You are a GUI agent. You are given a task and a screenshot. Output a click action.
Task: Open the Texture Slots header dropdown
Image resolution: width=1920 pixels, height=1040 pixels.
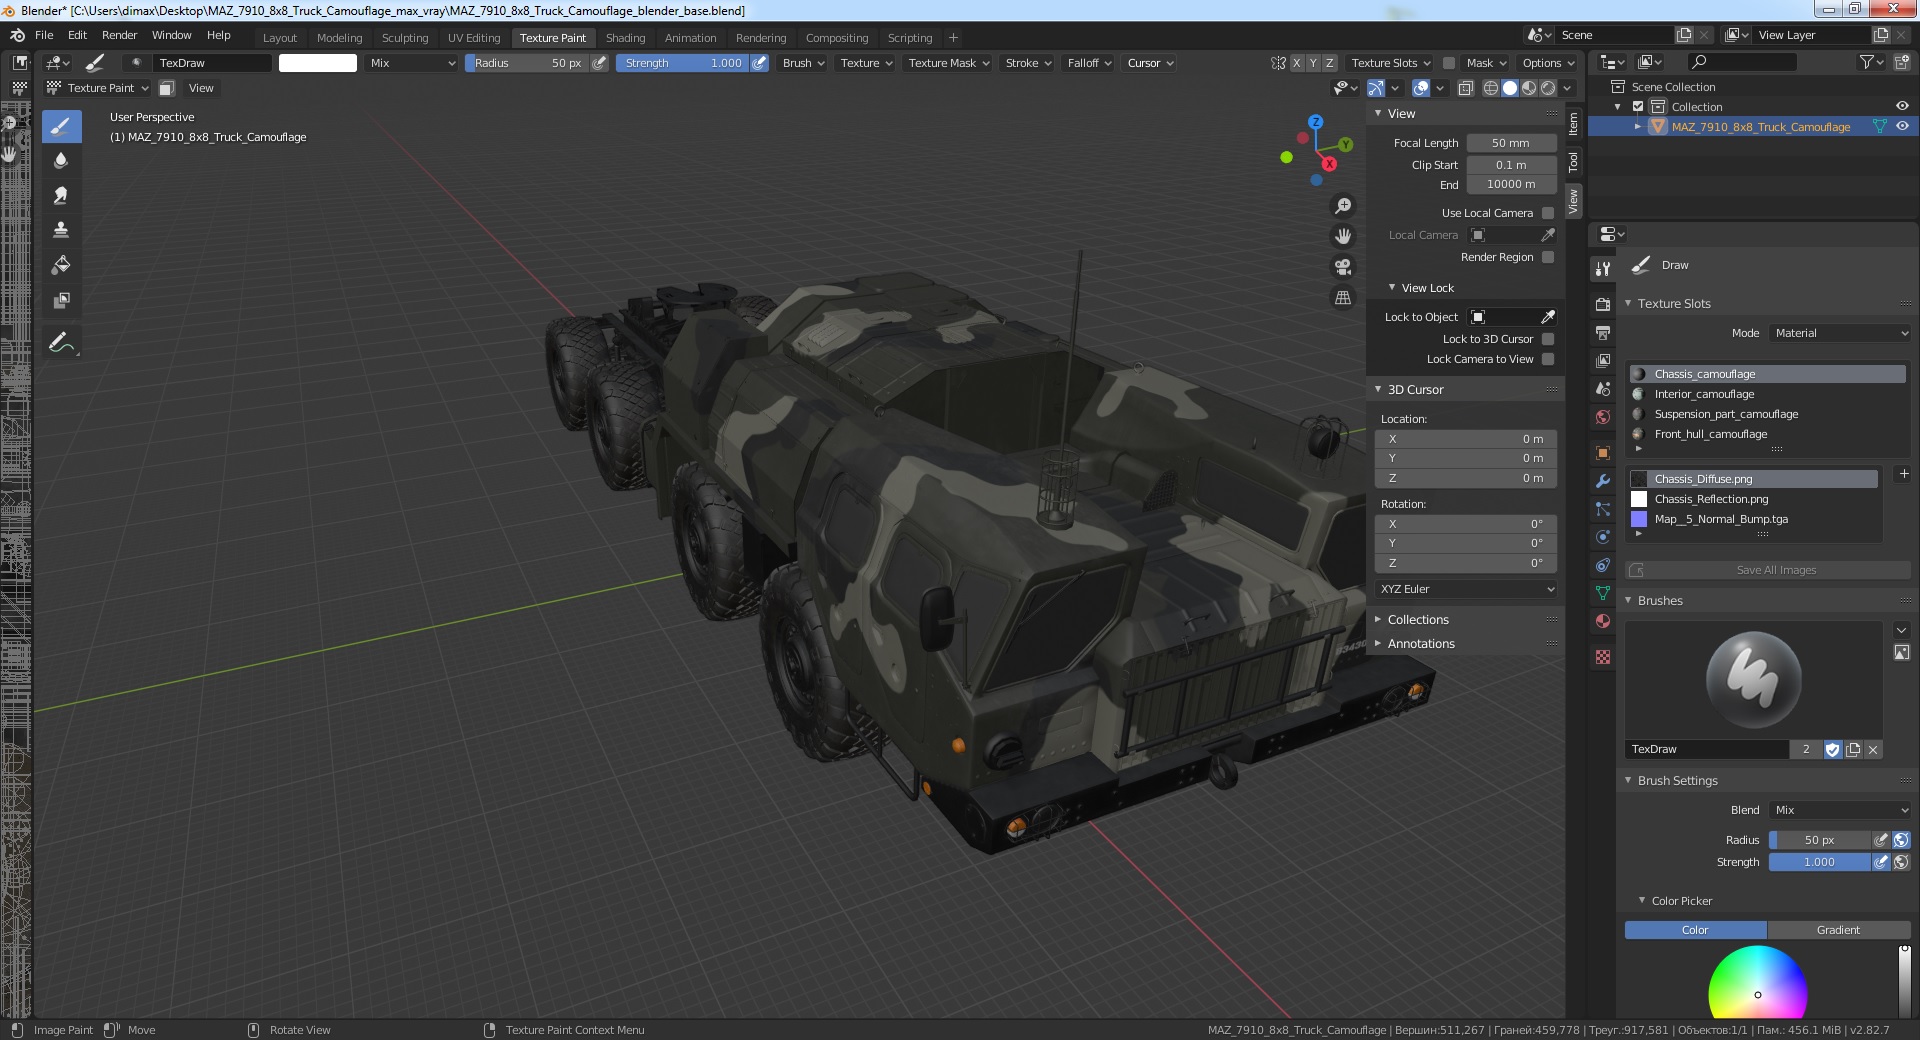tap(1391, 63)
